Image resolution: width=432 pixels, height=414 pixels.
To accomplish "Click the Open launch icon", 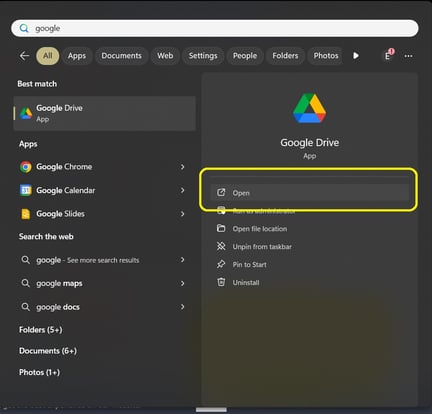I will (221, 192).
